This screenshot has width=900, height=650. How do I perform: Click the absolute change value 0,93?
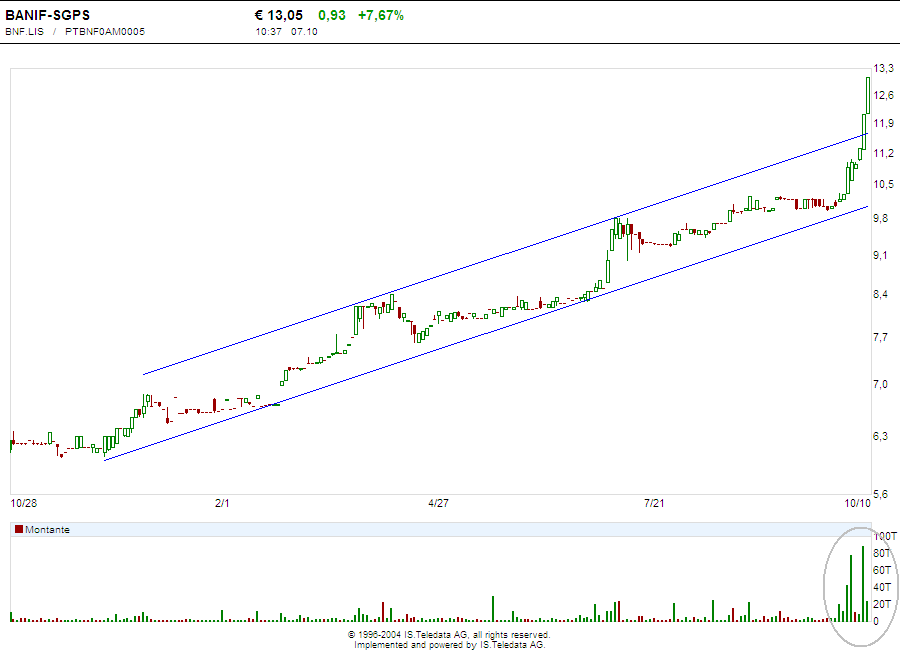332,16
